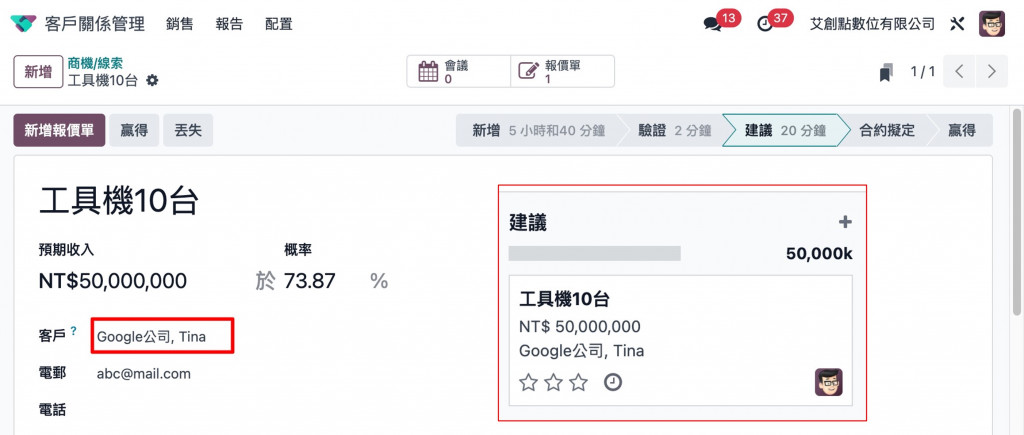Click the plus icon in the 建議 column
This screenshot has width=1024, height=435.
click(x=845, y=222)
